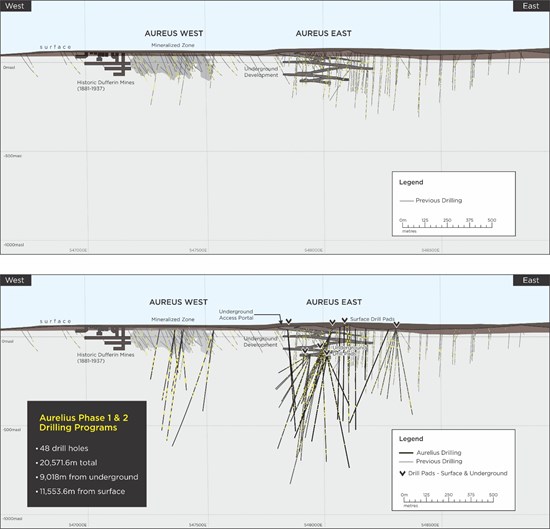Click the 9,018m from underground bullet
Image resolution: width=550 pixels, height=529 pixels.
(87, 477)
